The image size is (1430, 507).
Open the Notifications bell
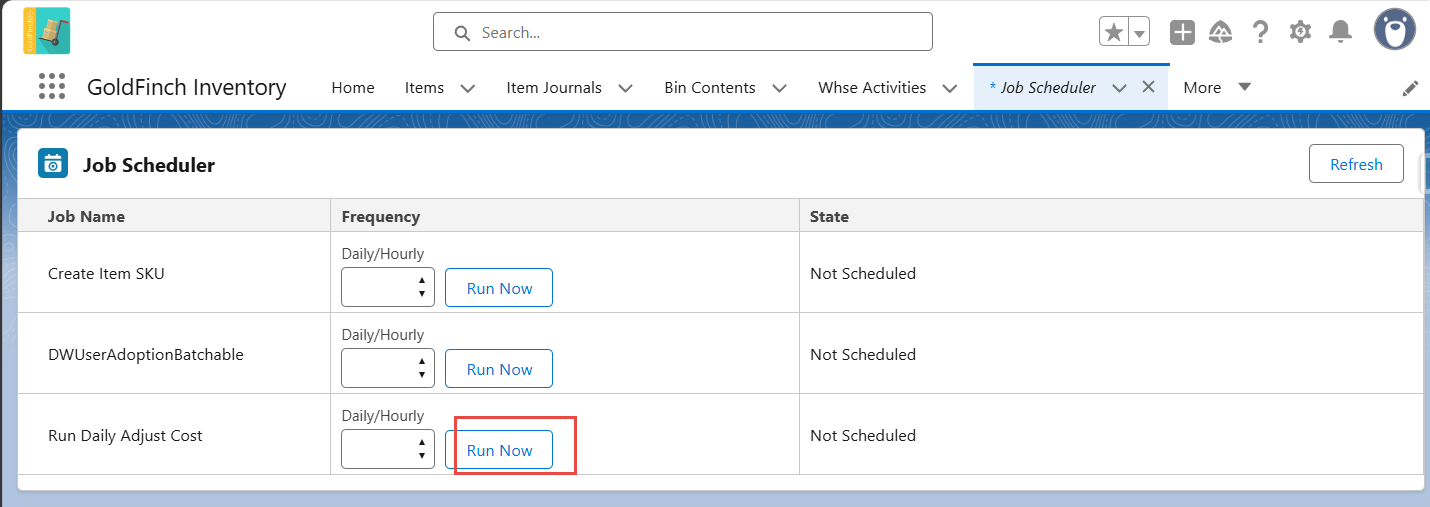pyautogui.click(x=1340, y=32)
